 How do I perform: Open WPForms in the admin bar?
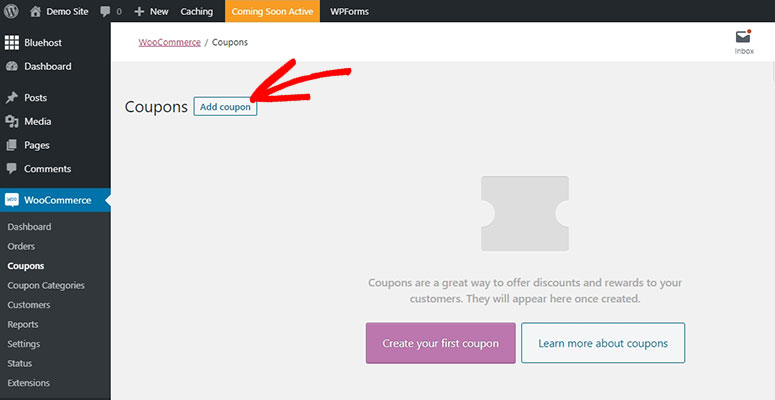click(349, 11)
